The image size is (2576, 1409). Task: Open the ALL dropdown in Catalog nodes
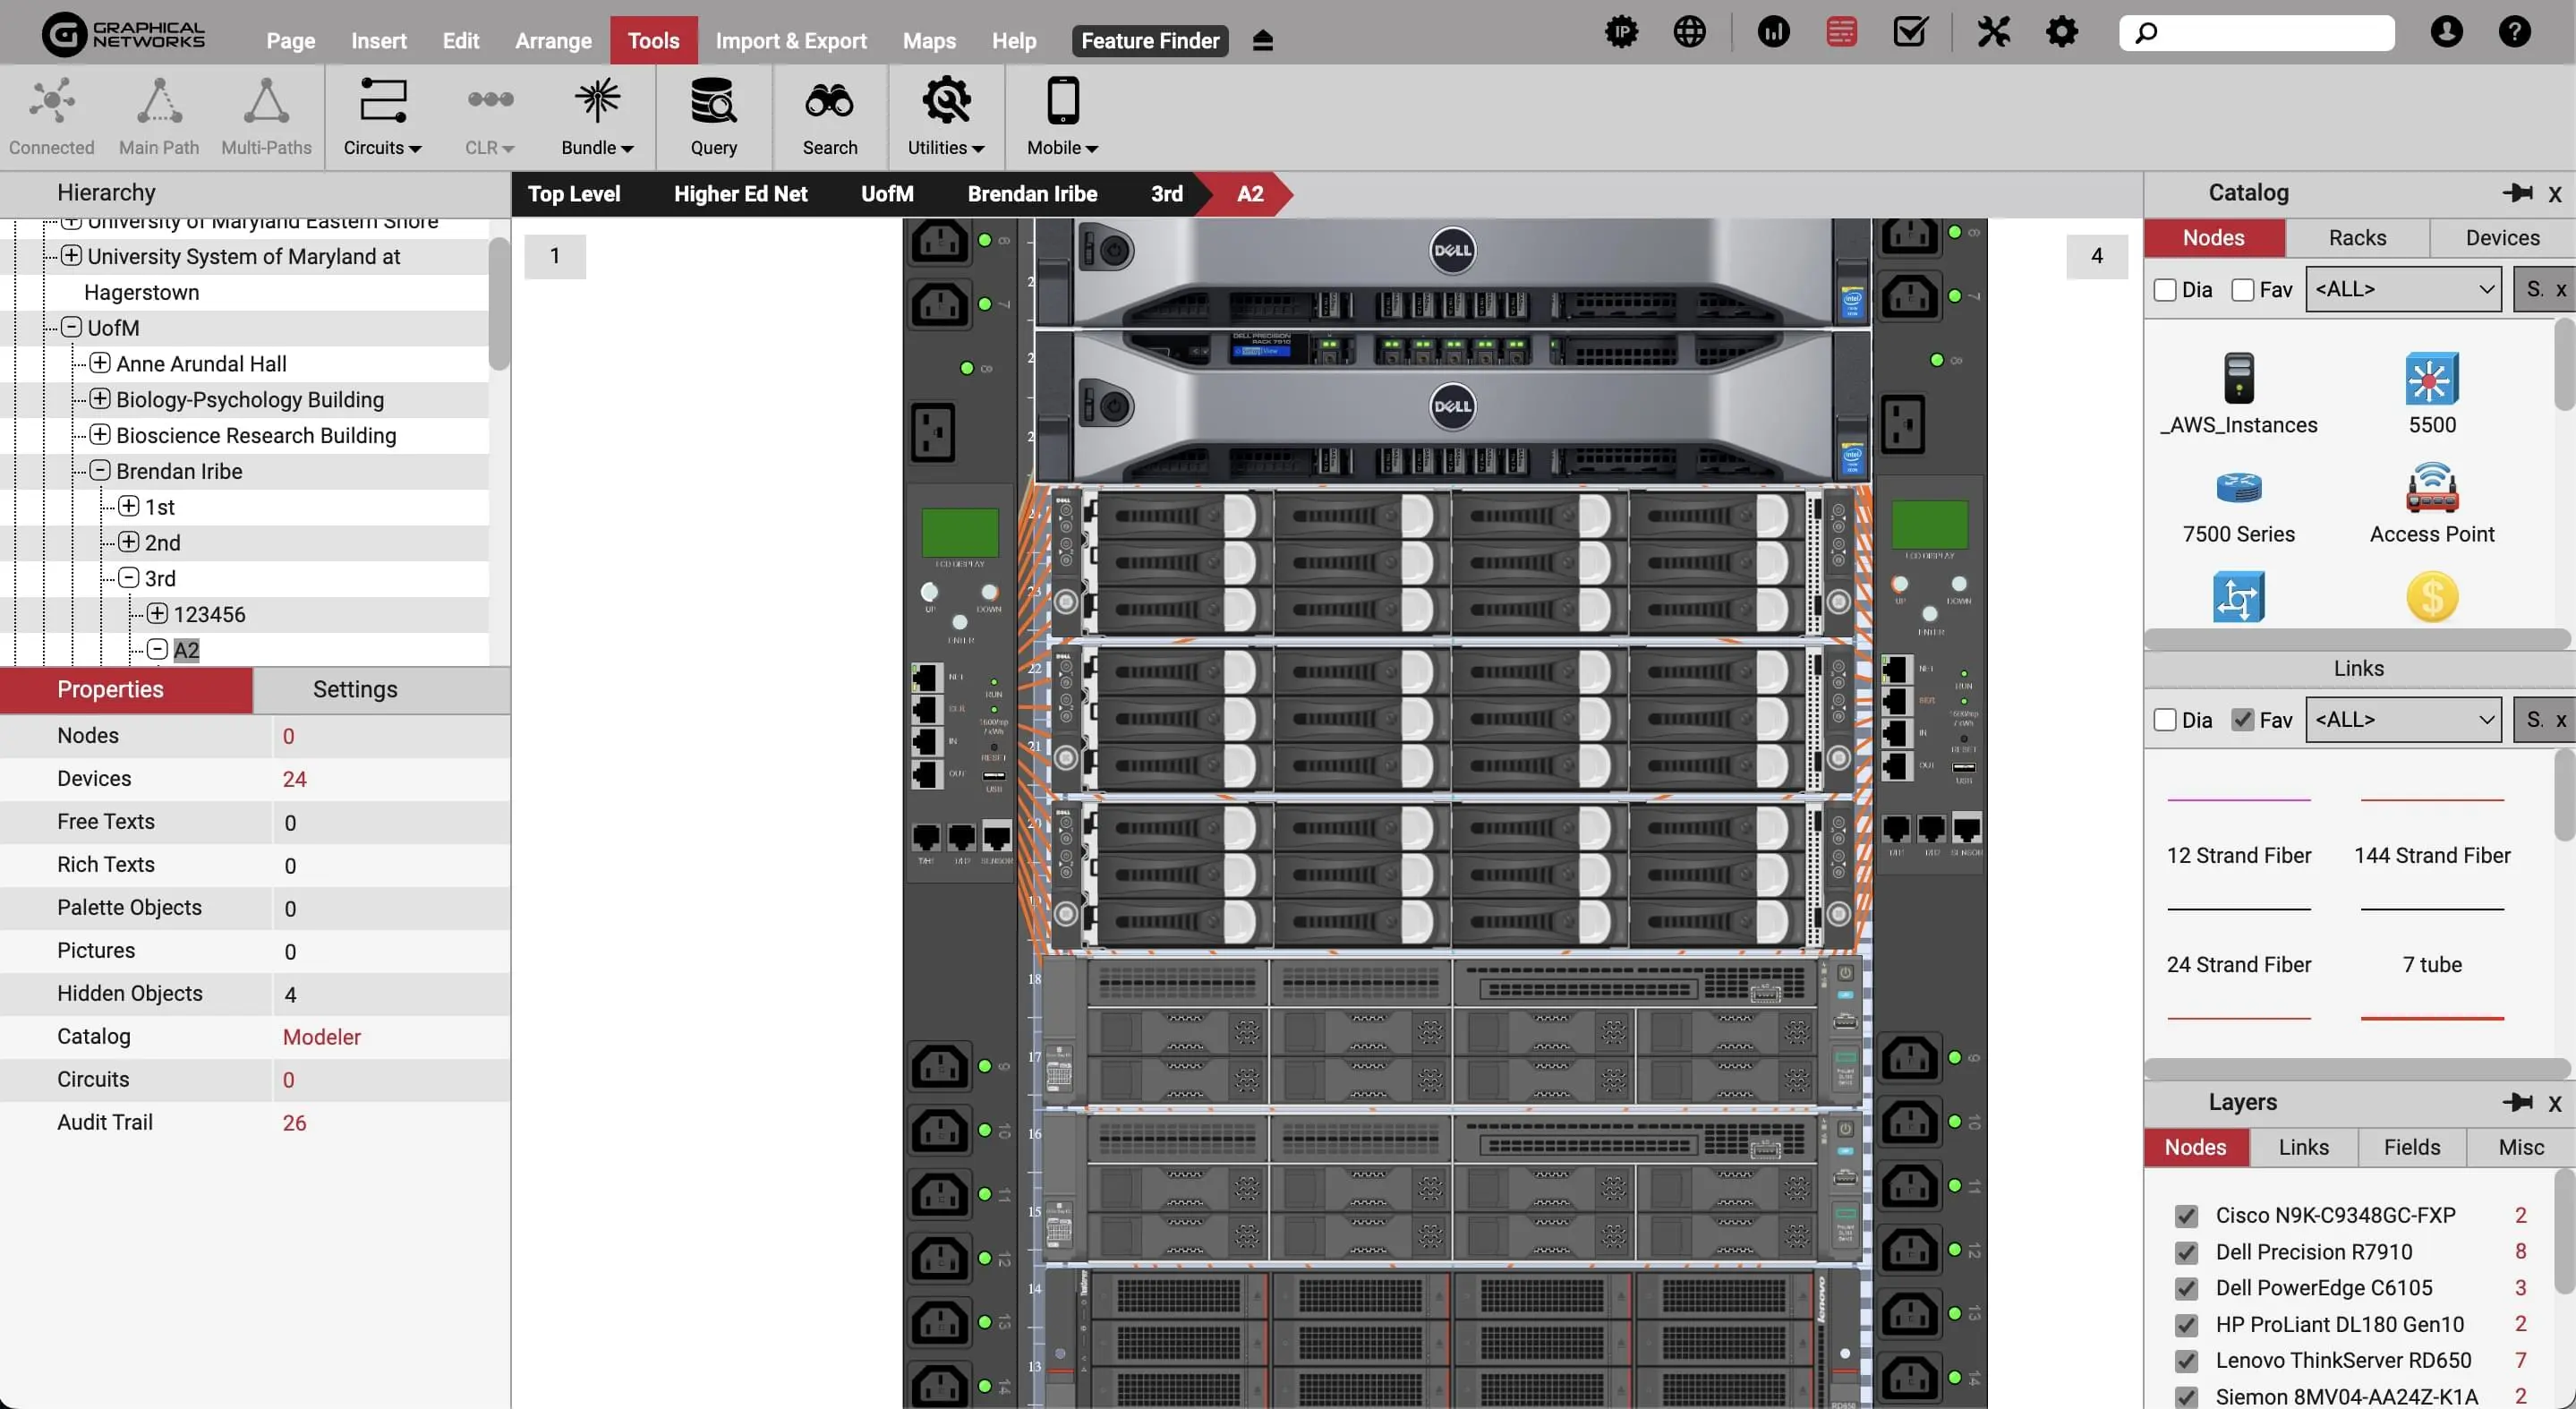click(2403, 289)
